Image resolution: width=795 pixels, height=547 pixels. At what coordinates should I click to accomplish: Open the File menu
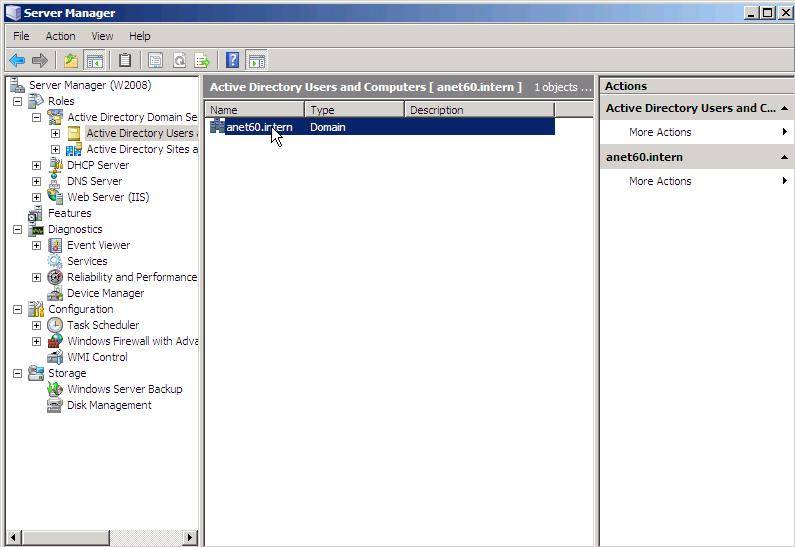coord(21,36)
